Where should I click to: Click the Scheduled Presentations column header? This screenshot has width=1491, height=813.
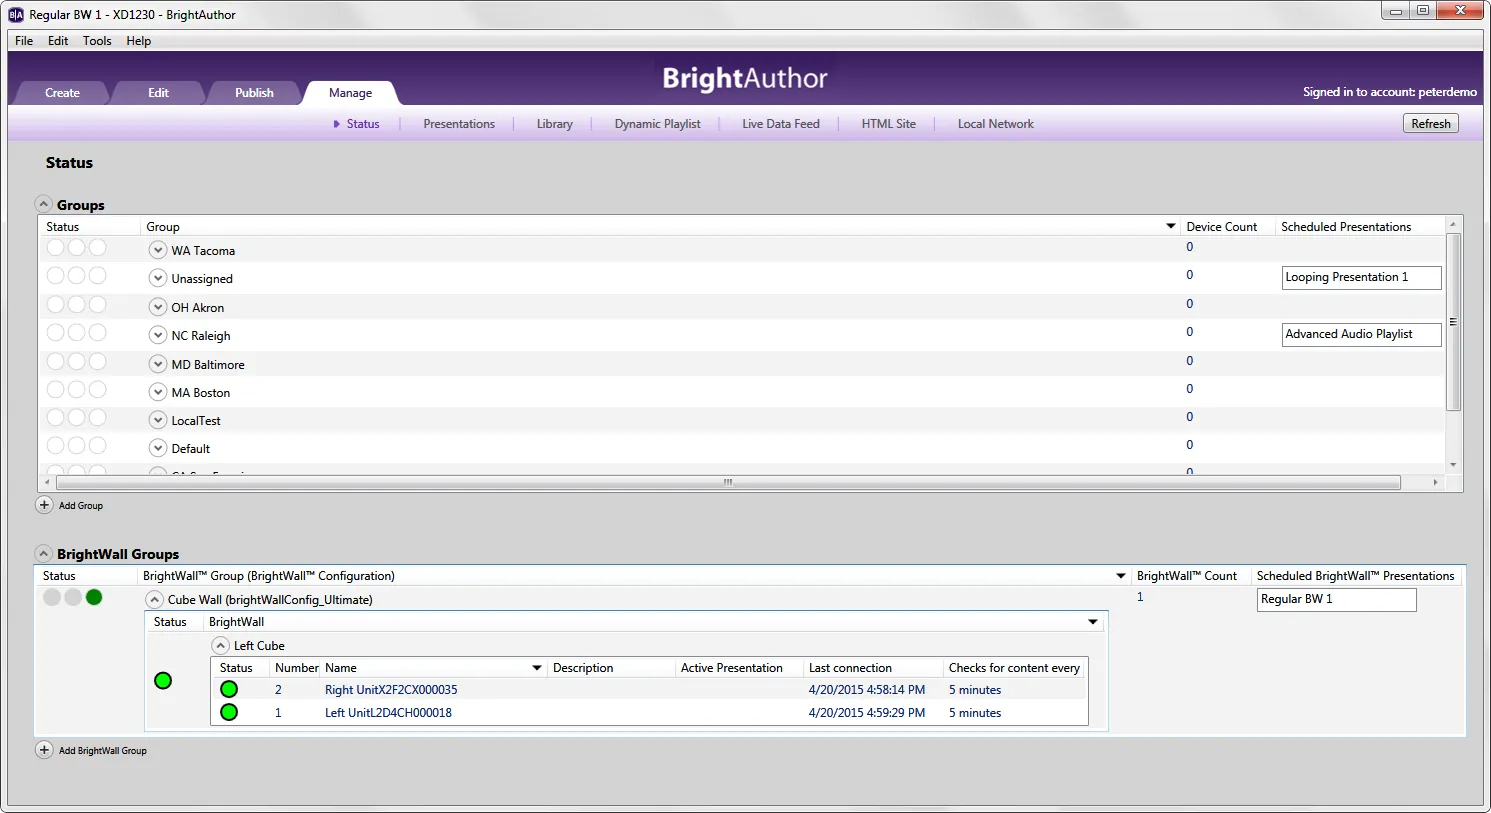click(1346, 227)
